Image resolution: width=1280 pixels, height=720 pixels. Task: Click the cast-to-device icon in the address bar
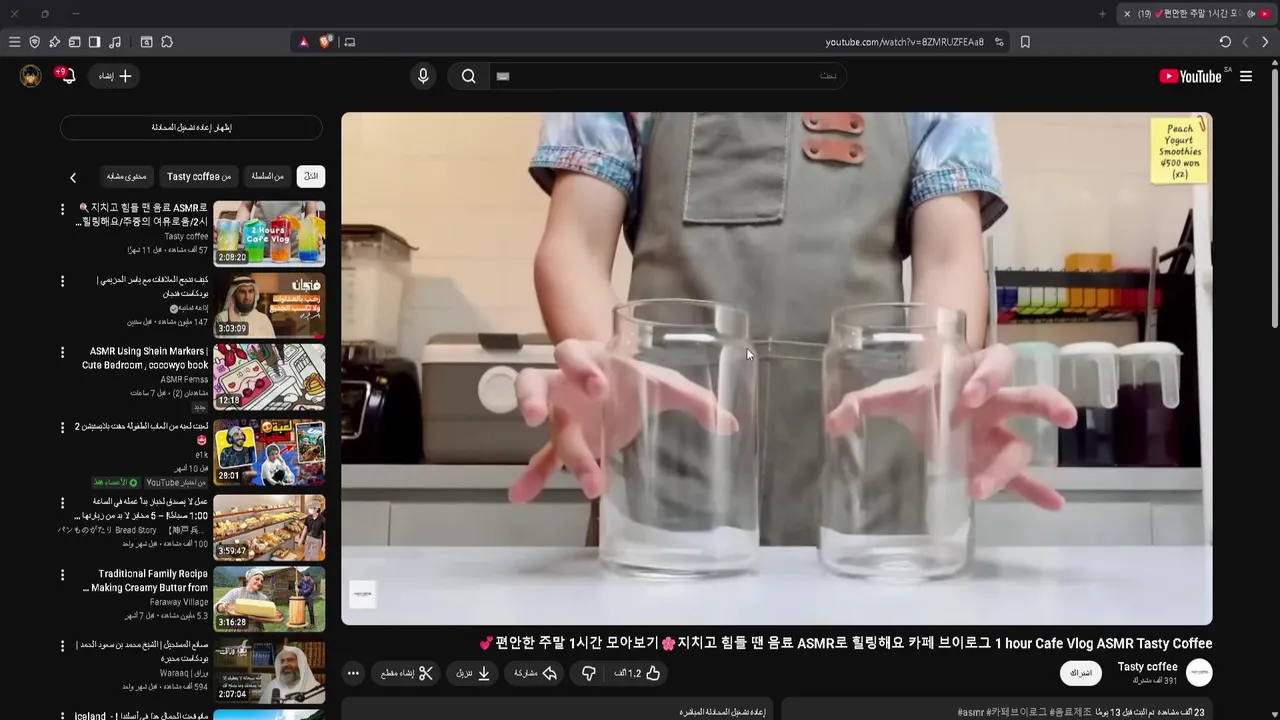pos(349,42)
